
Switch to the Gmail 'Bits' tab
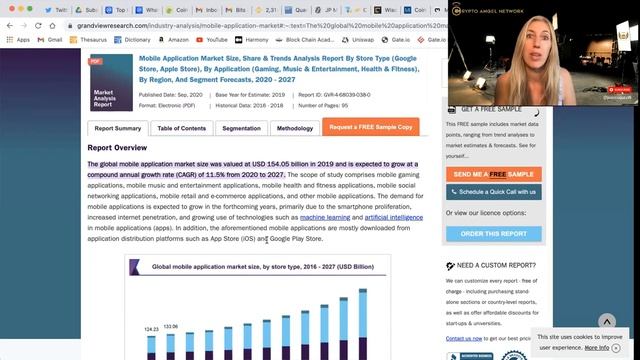[236, 10]
